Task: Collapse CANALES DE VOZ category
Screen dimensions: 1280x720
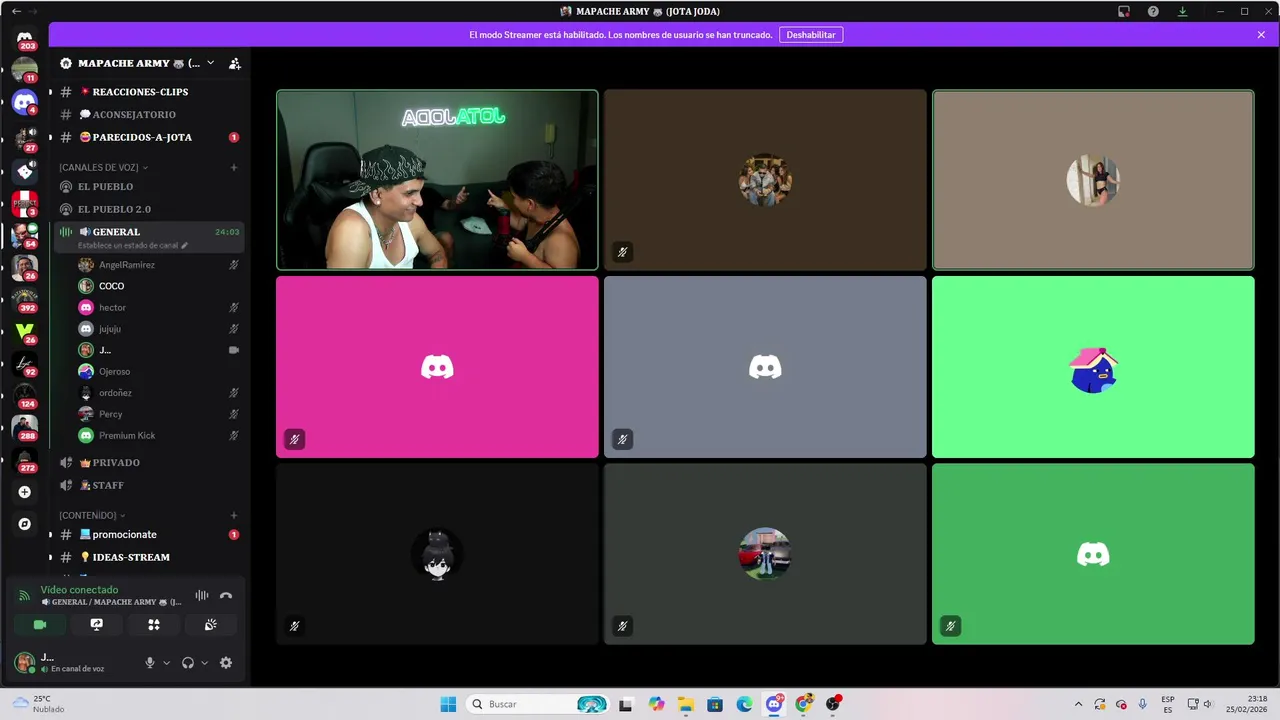Action: (104, 167)
